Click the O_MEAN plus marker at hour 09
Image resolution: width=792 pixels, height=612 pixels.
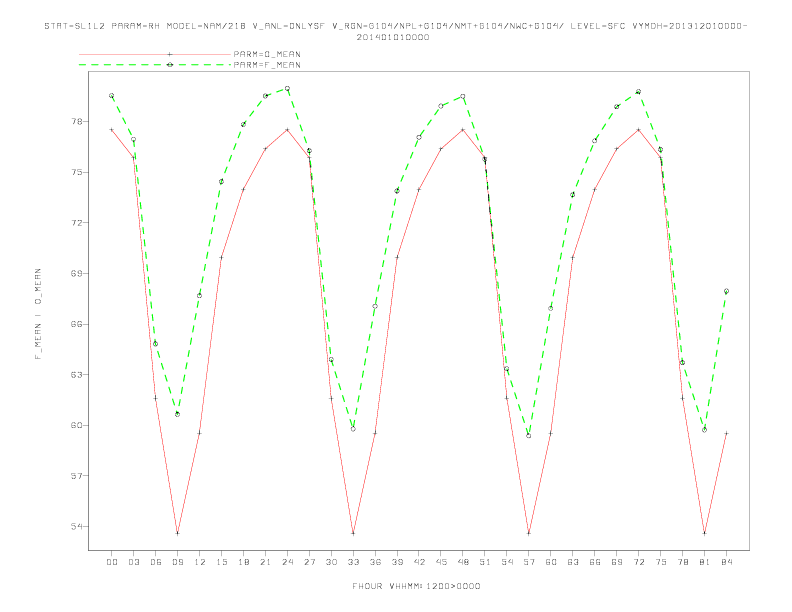177,533
